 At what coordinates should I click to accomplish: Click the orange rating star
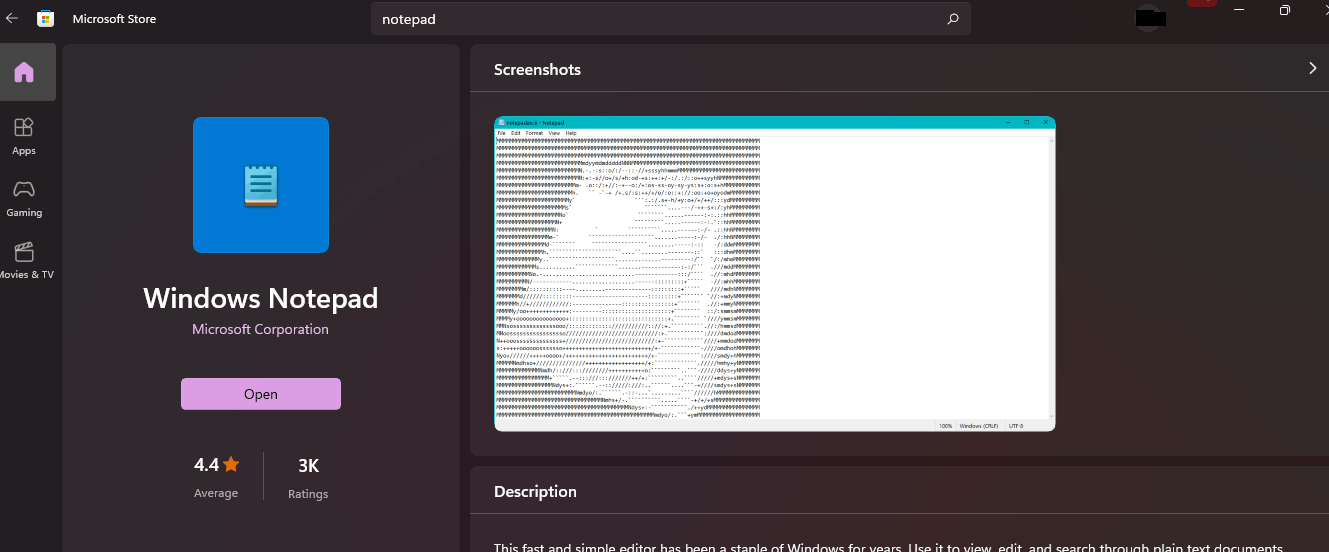231,464
